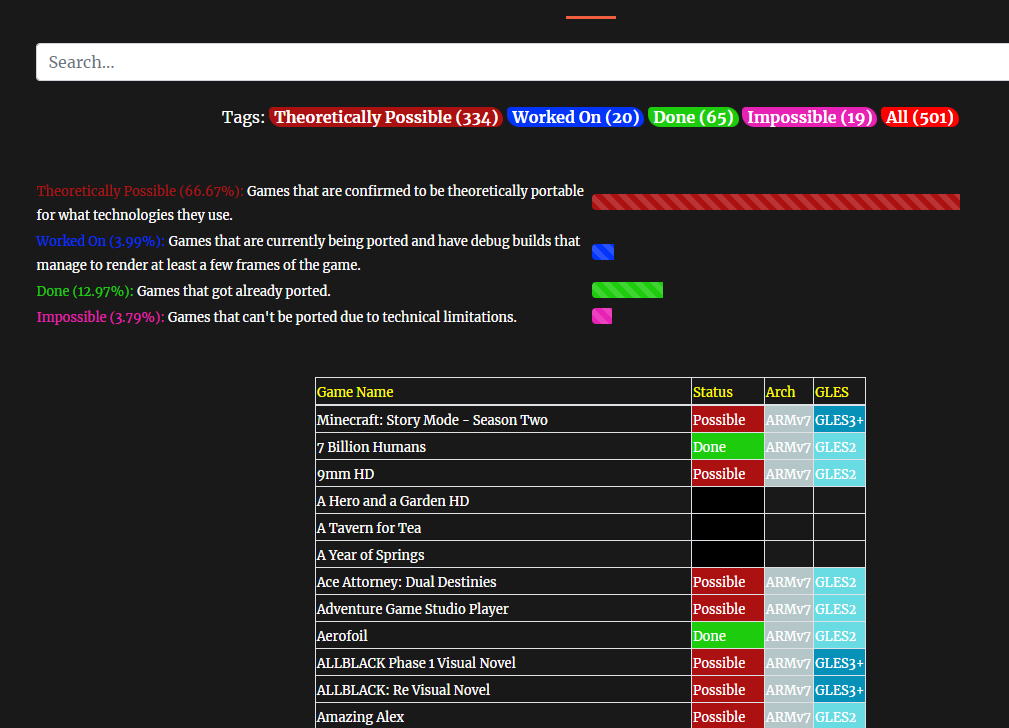Click the Theoretically Possible (66.67%) legend label
1009x728 pixels.
click(140, 191)
